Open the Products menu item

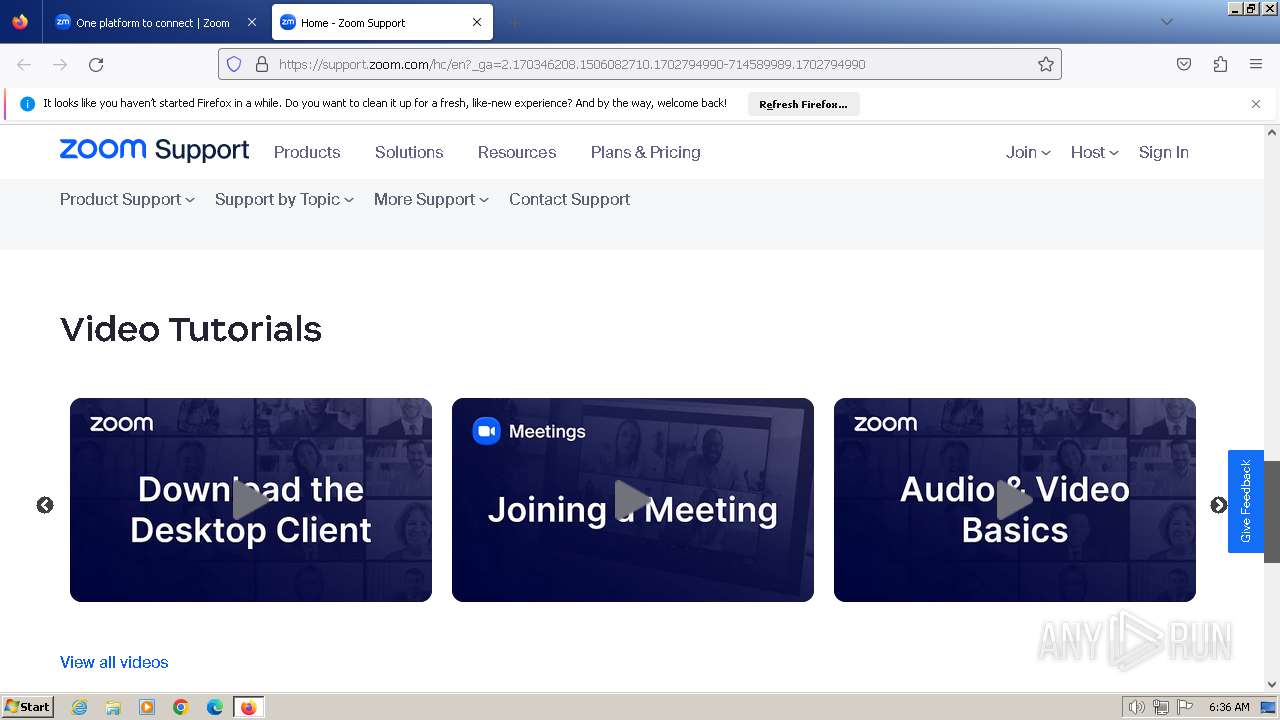(307, 152)
